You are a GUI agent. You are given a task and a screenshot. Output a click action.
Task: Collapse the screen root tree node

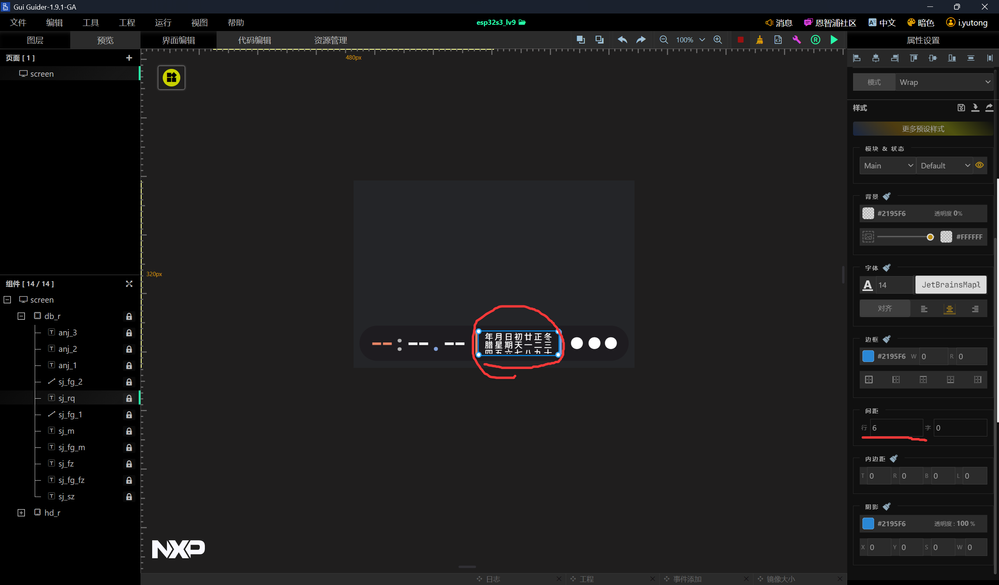[7, 300]
